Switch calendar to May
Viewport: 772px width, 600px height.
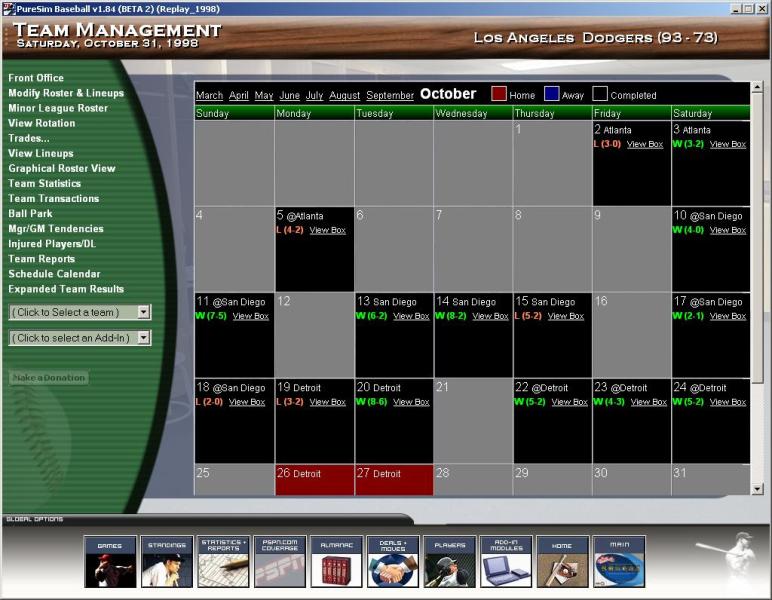tap(264, 95)
